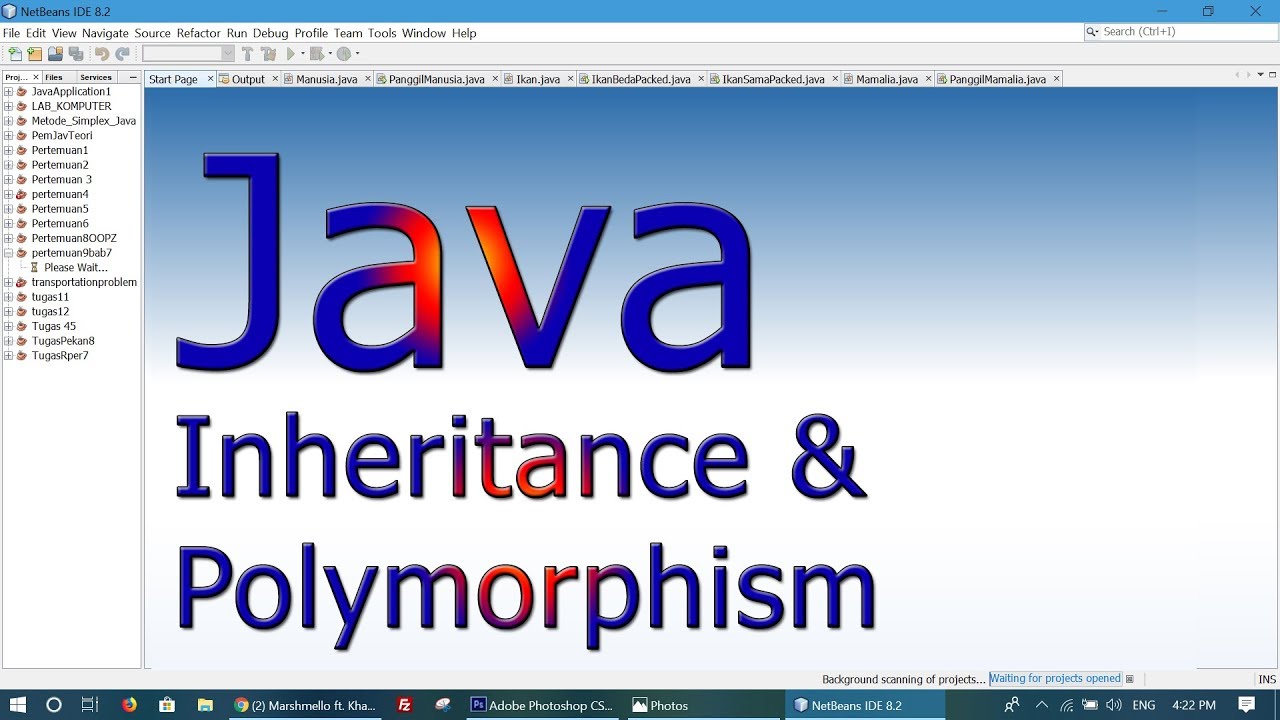Switch to the Manusia.java tab
Screen dimensions: 1280x720
pos(326,79)
